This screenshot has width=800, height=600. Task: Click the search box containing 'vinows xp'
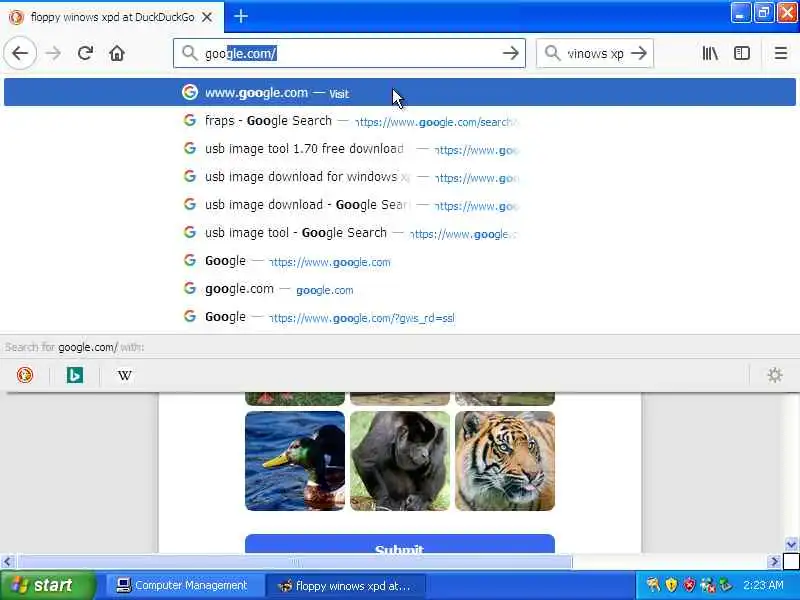(595, 53)
